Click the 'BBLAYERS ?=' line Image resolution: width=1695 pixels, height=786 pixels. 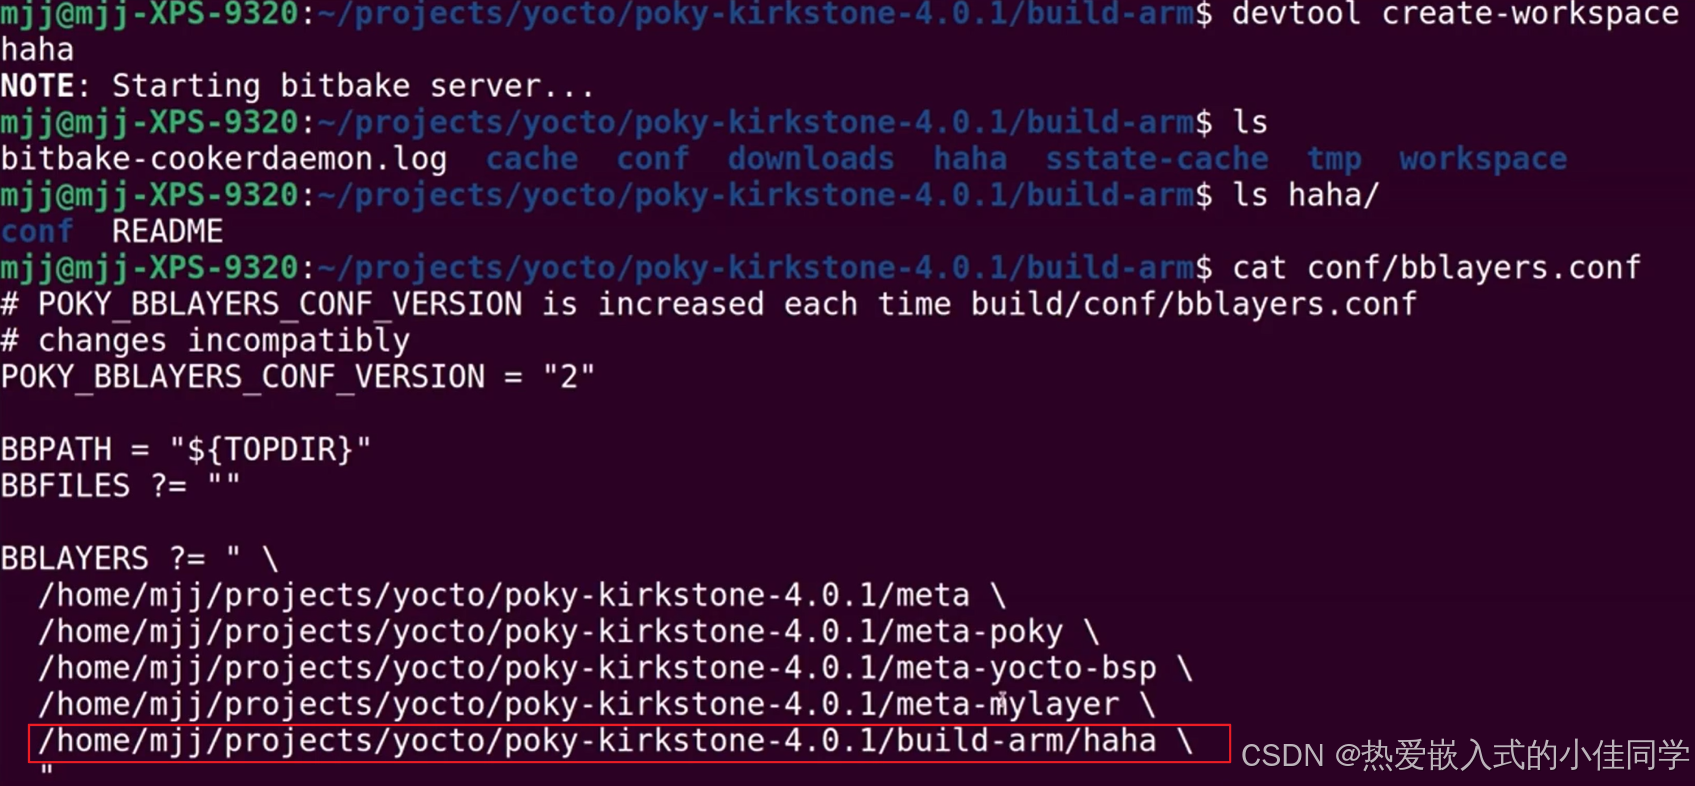[x=140, y=558]
